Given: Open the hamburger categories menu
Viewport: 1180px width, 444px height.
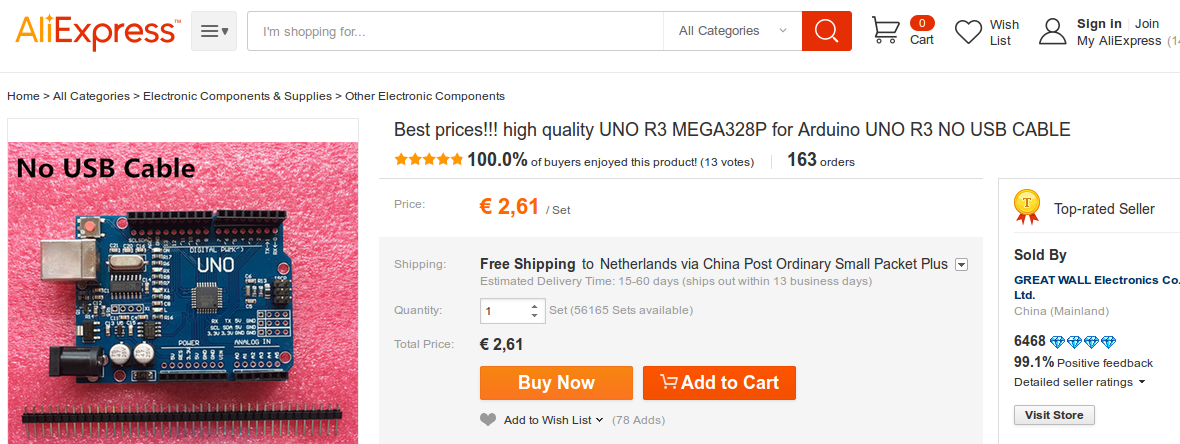Looking at the screenshot, I should (214, 31).
